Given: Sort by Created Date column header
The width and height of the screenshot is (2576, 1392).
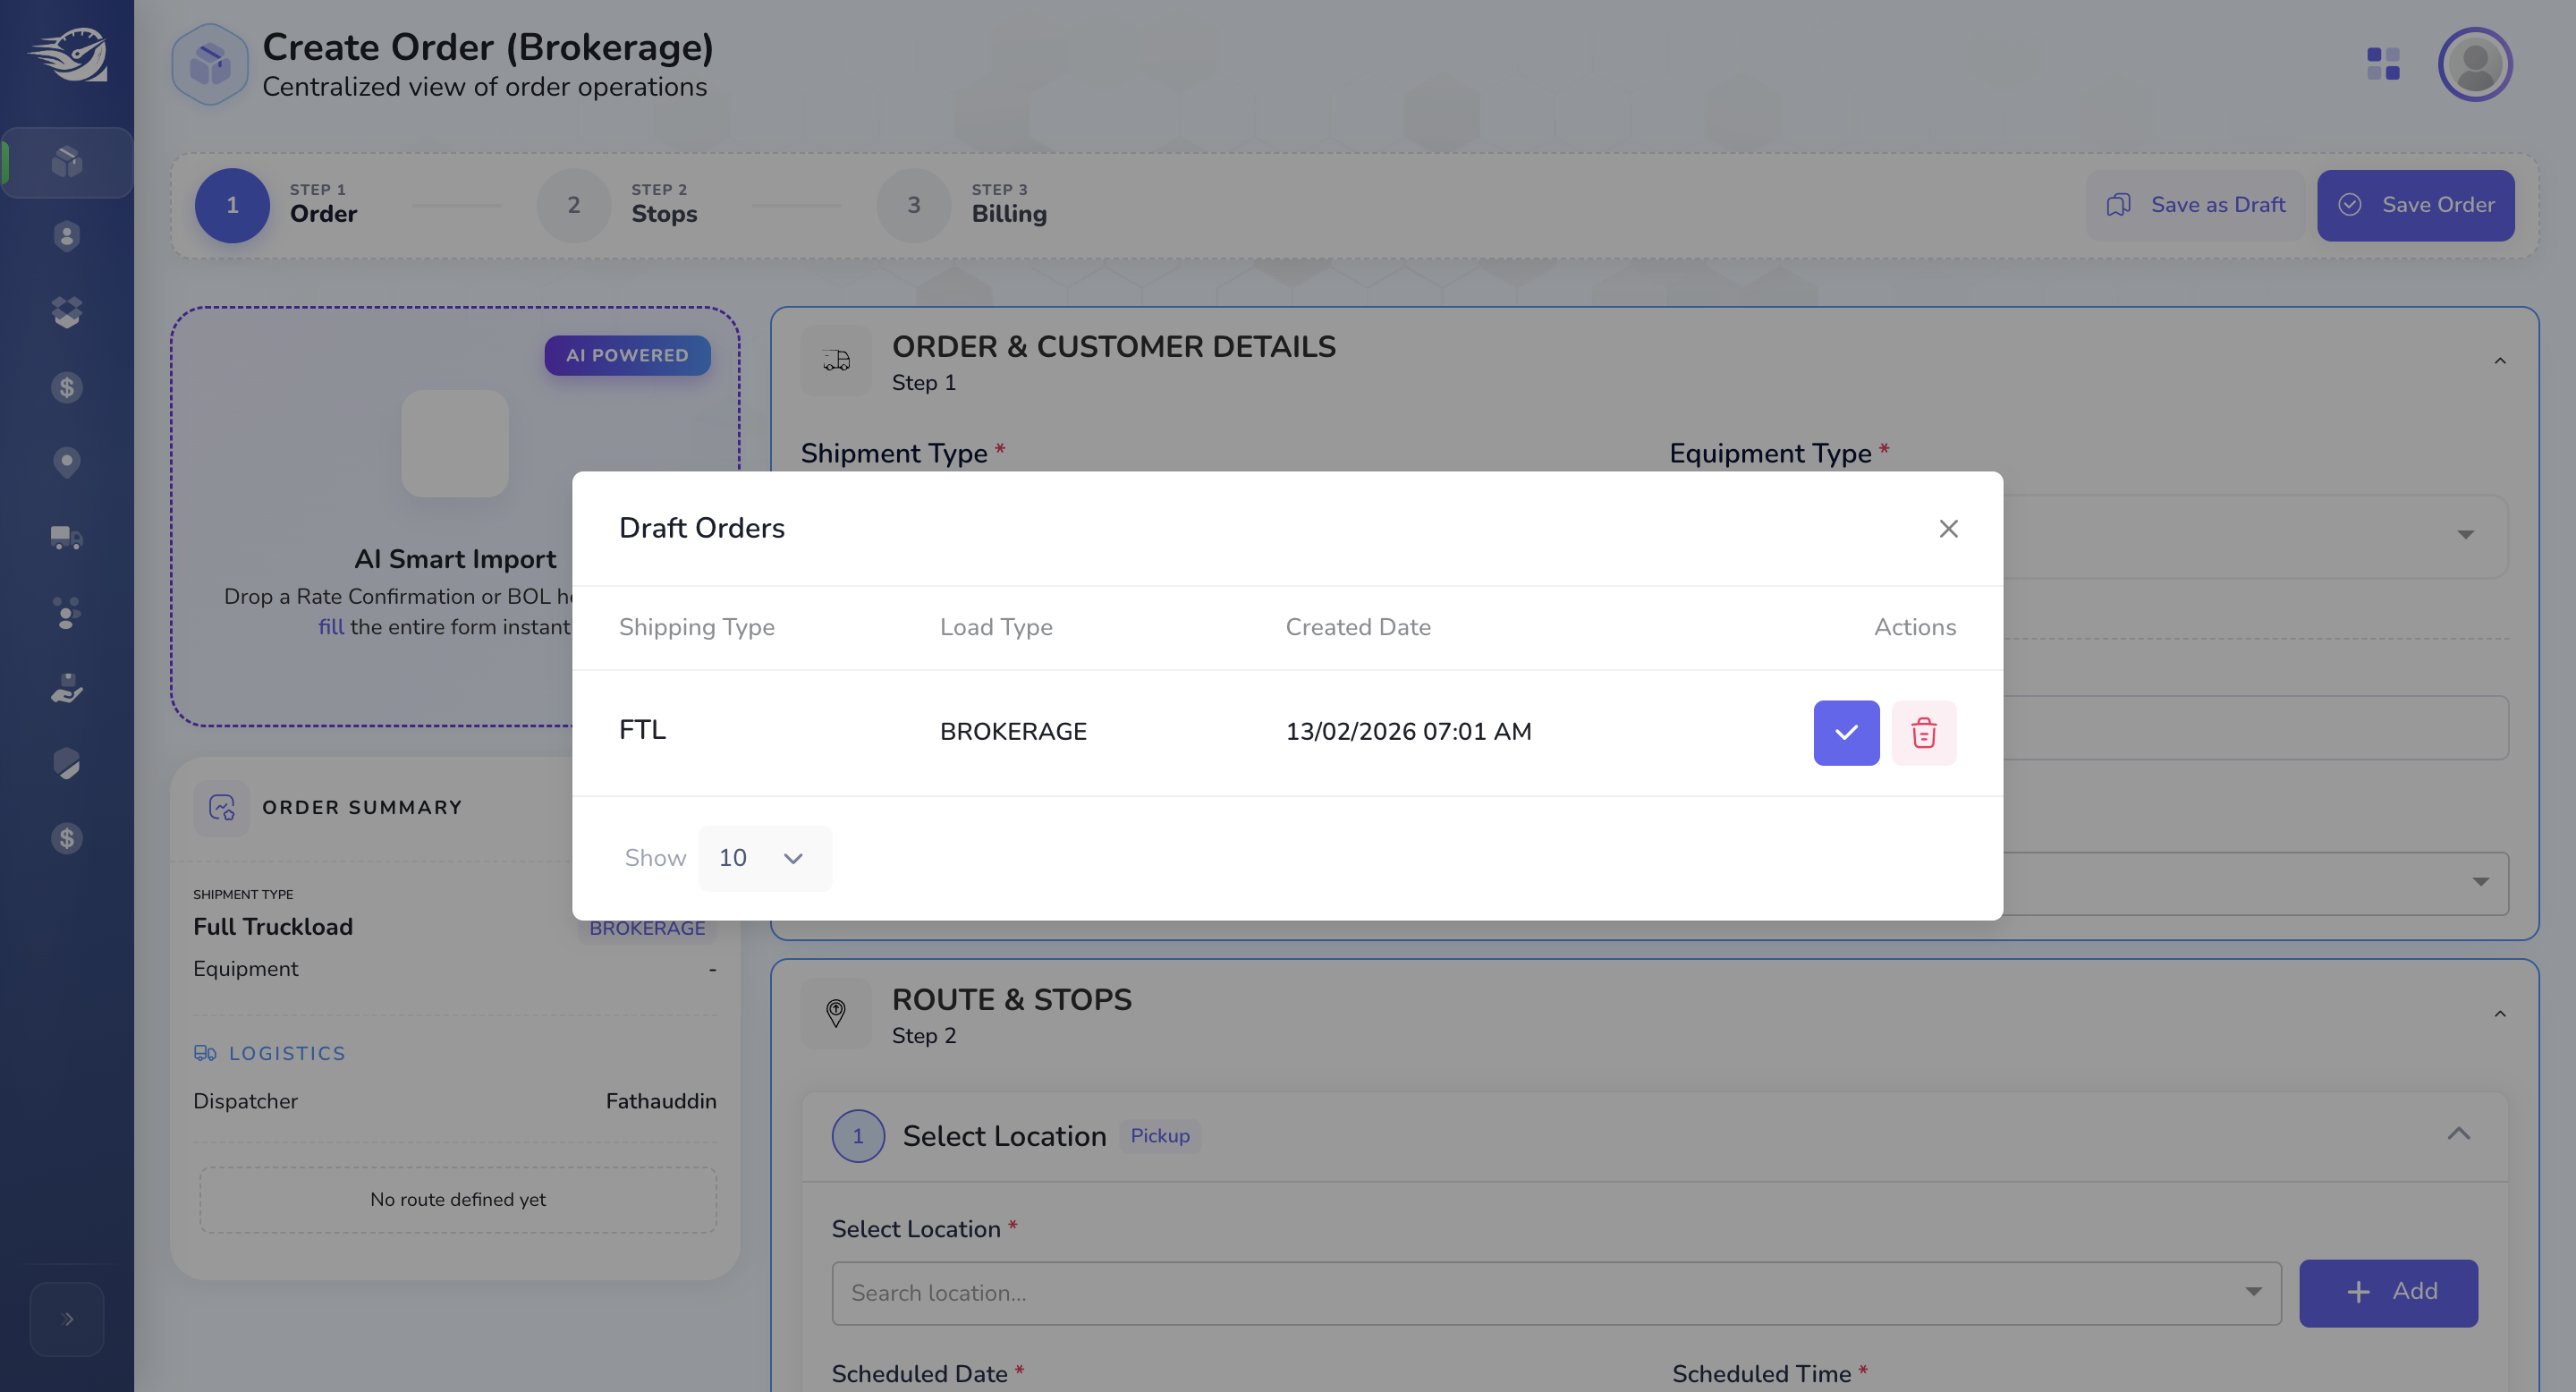Looking at the screenshot, I should click(x=1357, y=627).
